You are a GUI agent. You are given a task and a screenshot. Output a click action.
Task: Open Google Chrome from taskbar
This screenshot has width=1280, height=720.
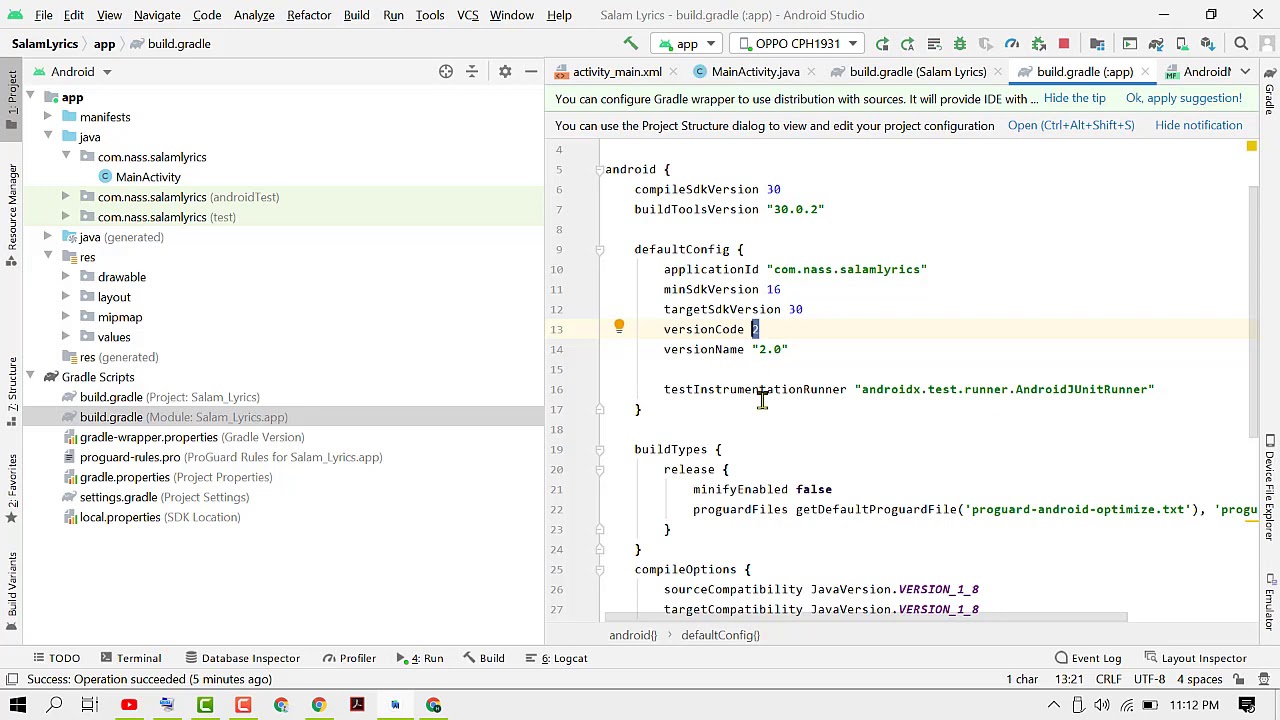click(x=319, y=705)
